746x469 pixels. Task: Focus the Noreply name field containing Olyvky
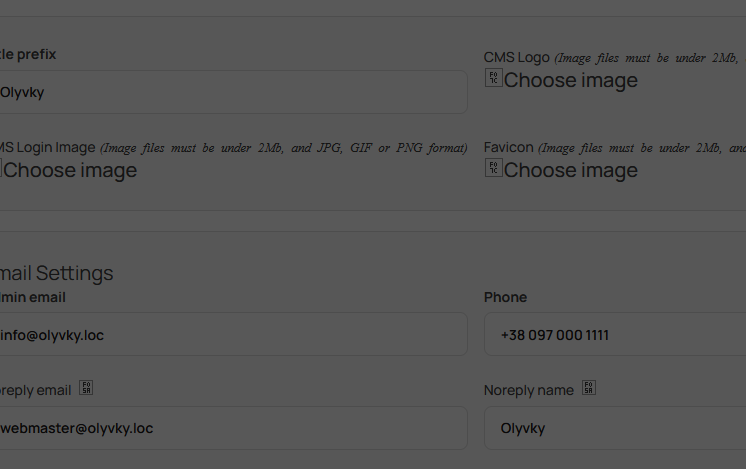pos(615,428)
